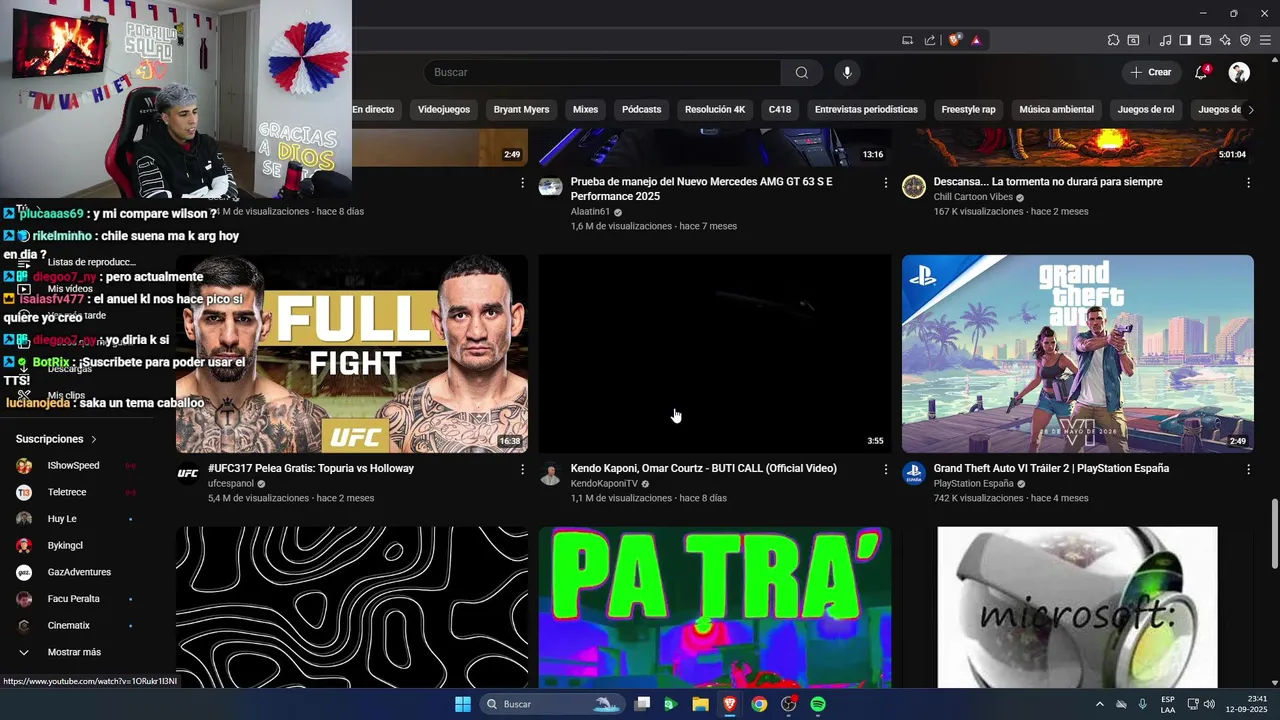Open the Chill Cartoon Vibes channel link

click(x=973, y=198)
